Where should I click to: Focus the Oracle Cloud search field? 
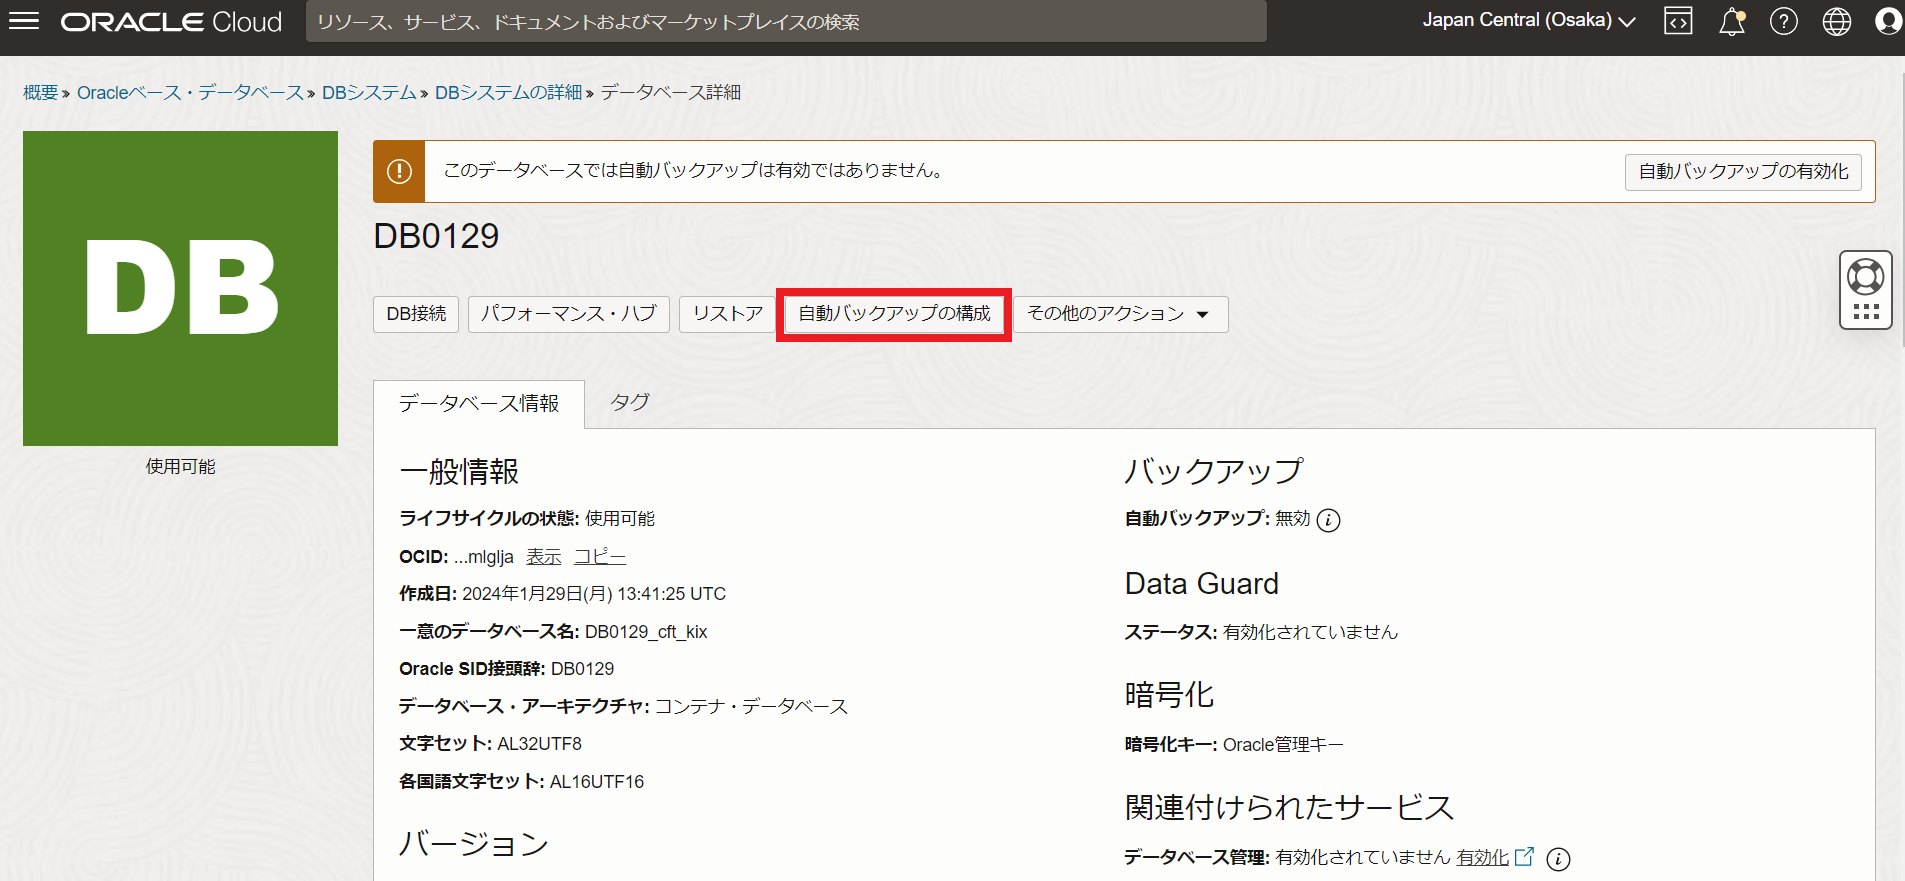pos(785,22)
